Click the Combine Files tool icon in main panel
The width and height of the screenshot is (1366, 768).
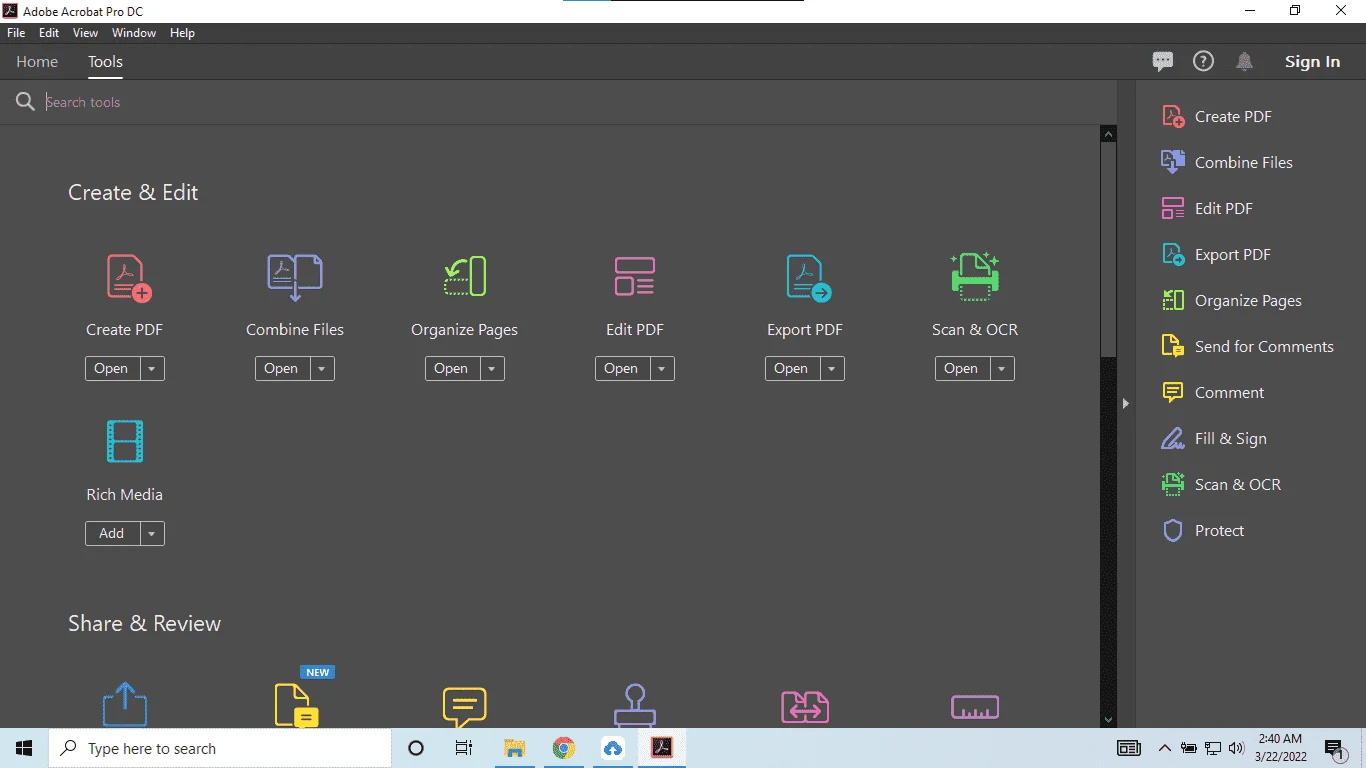point(295,278)
